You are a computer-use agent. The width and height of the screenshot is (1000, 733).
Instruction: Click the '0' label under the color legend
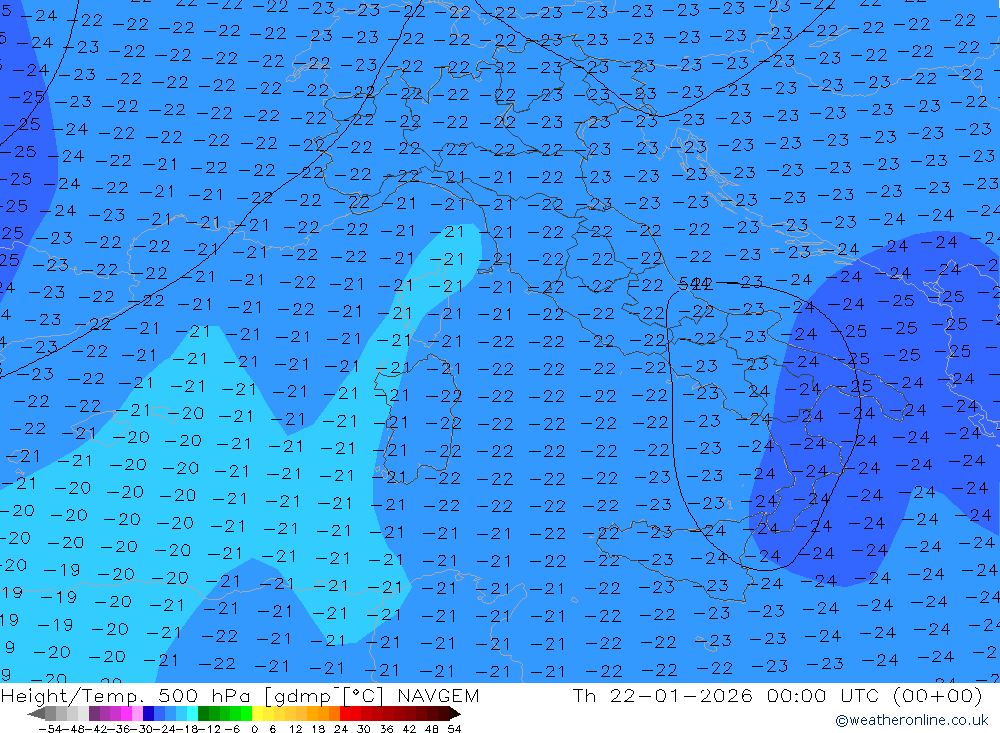tap(254, 729)
